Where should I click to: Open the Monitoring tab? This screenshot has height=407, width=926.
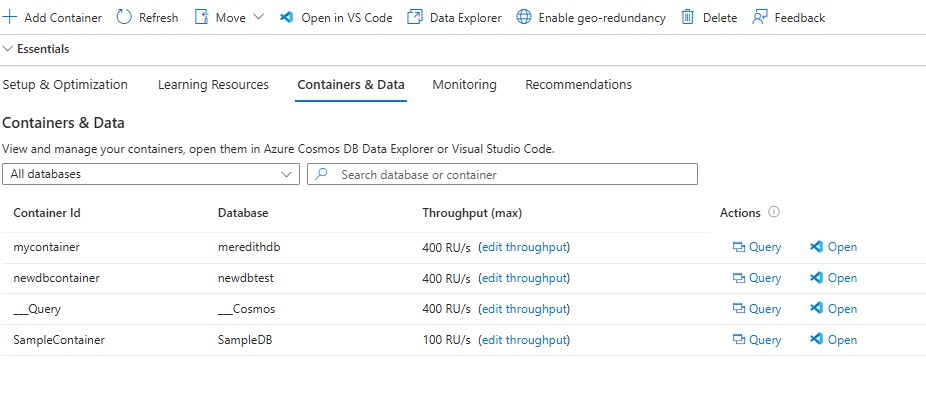click(x=464, y=84)
